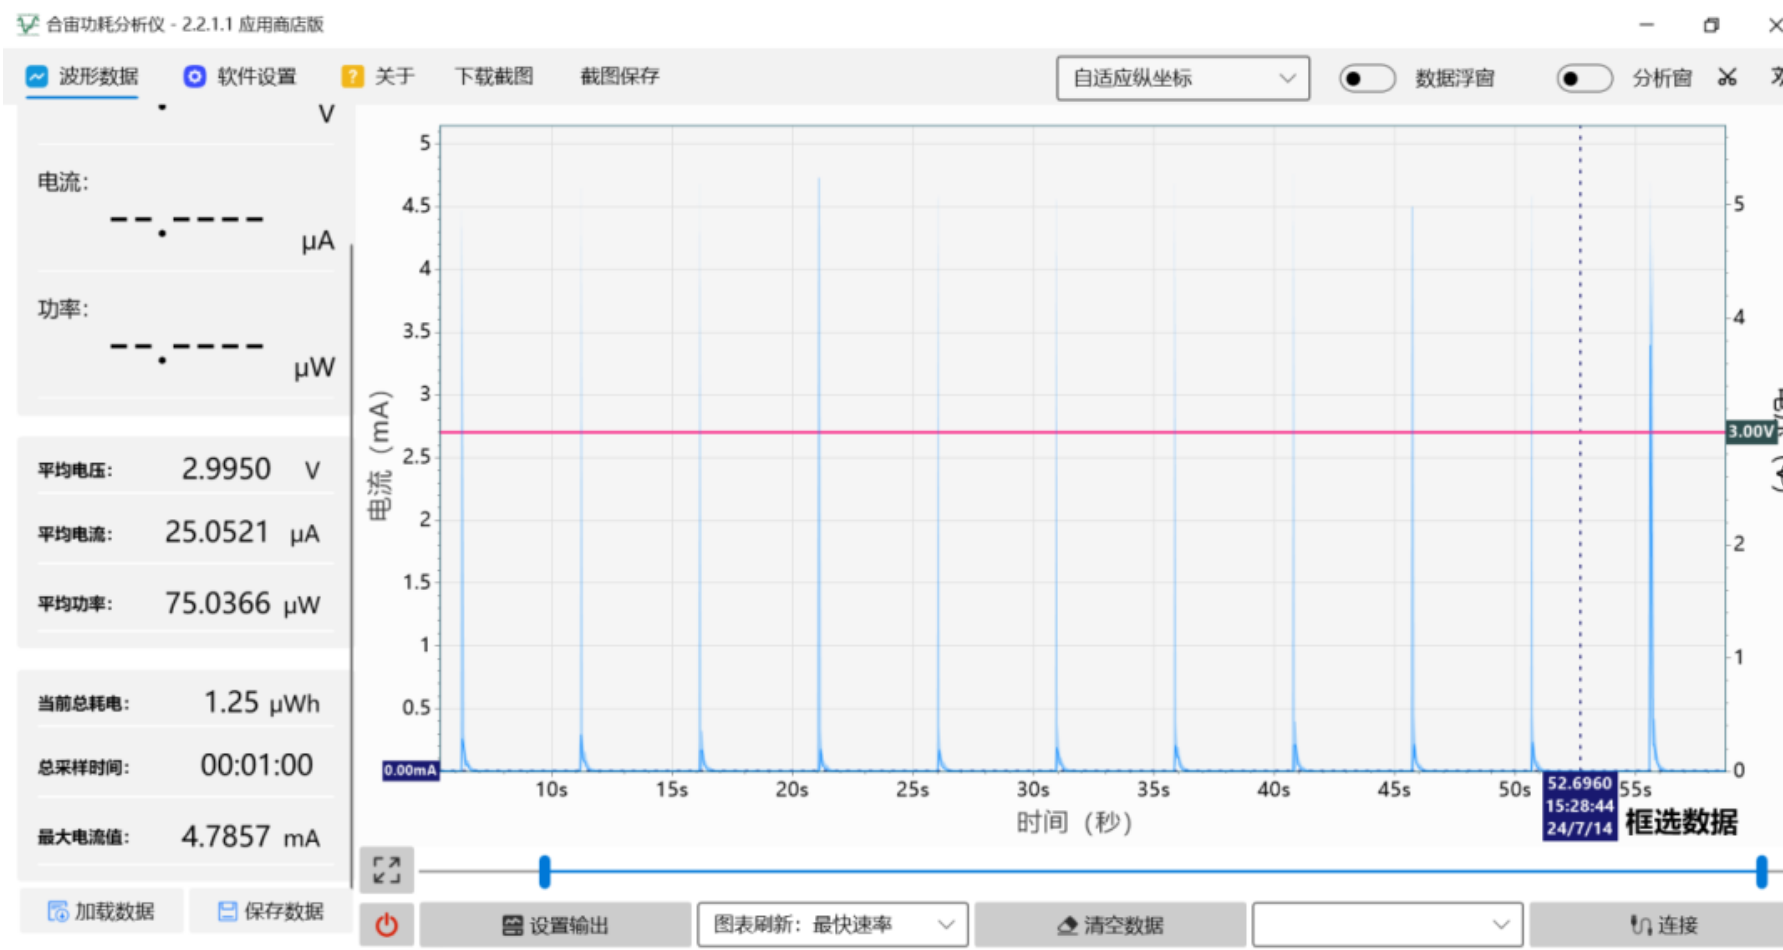The image size is (1783, 950).
Task: Click the 设置输出 button
Action: (x=555, y=925)
